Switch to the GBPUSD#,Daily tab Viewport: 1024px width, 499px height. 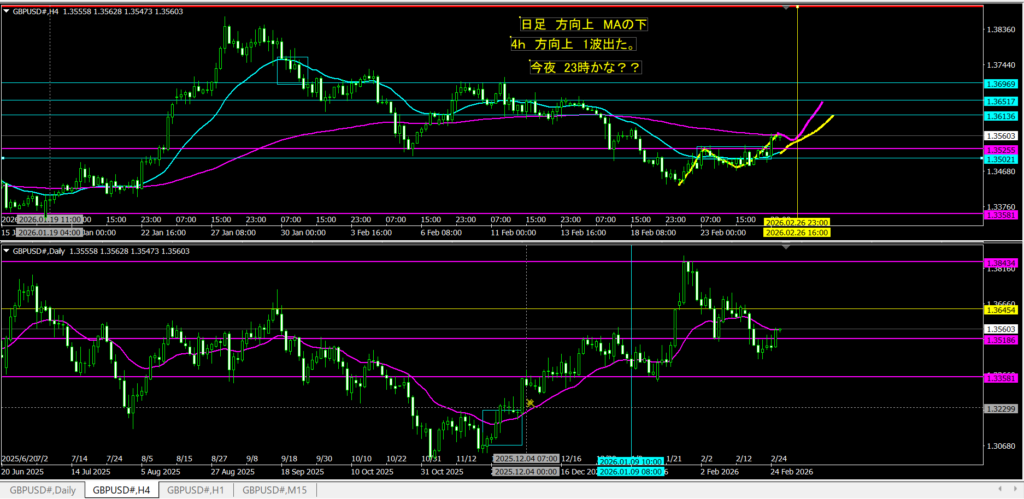point(41,490)
